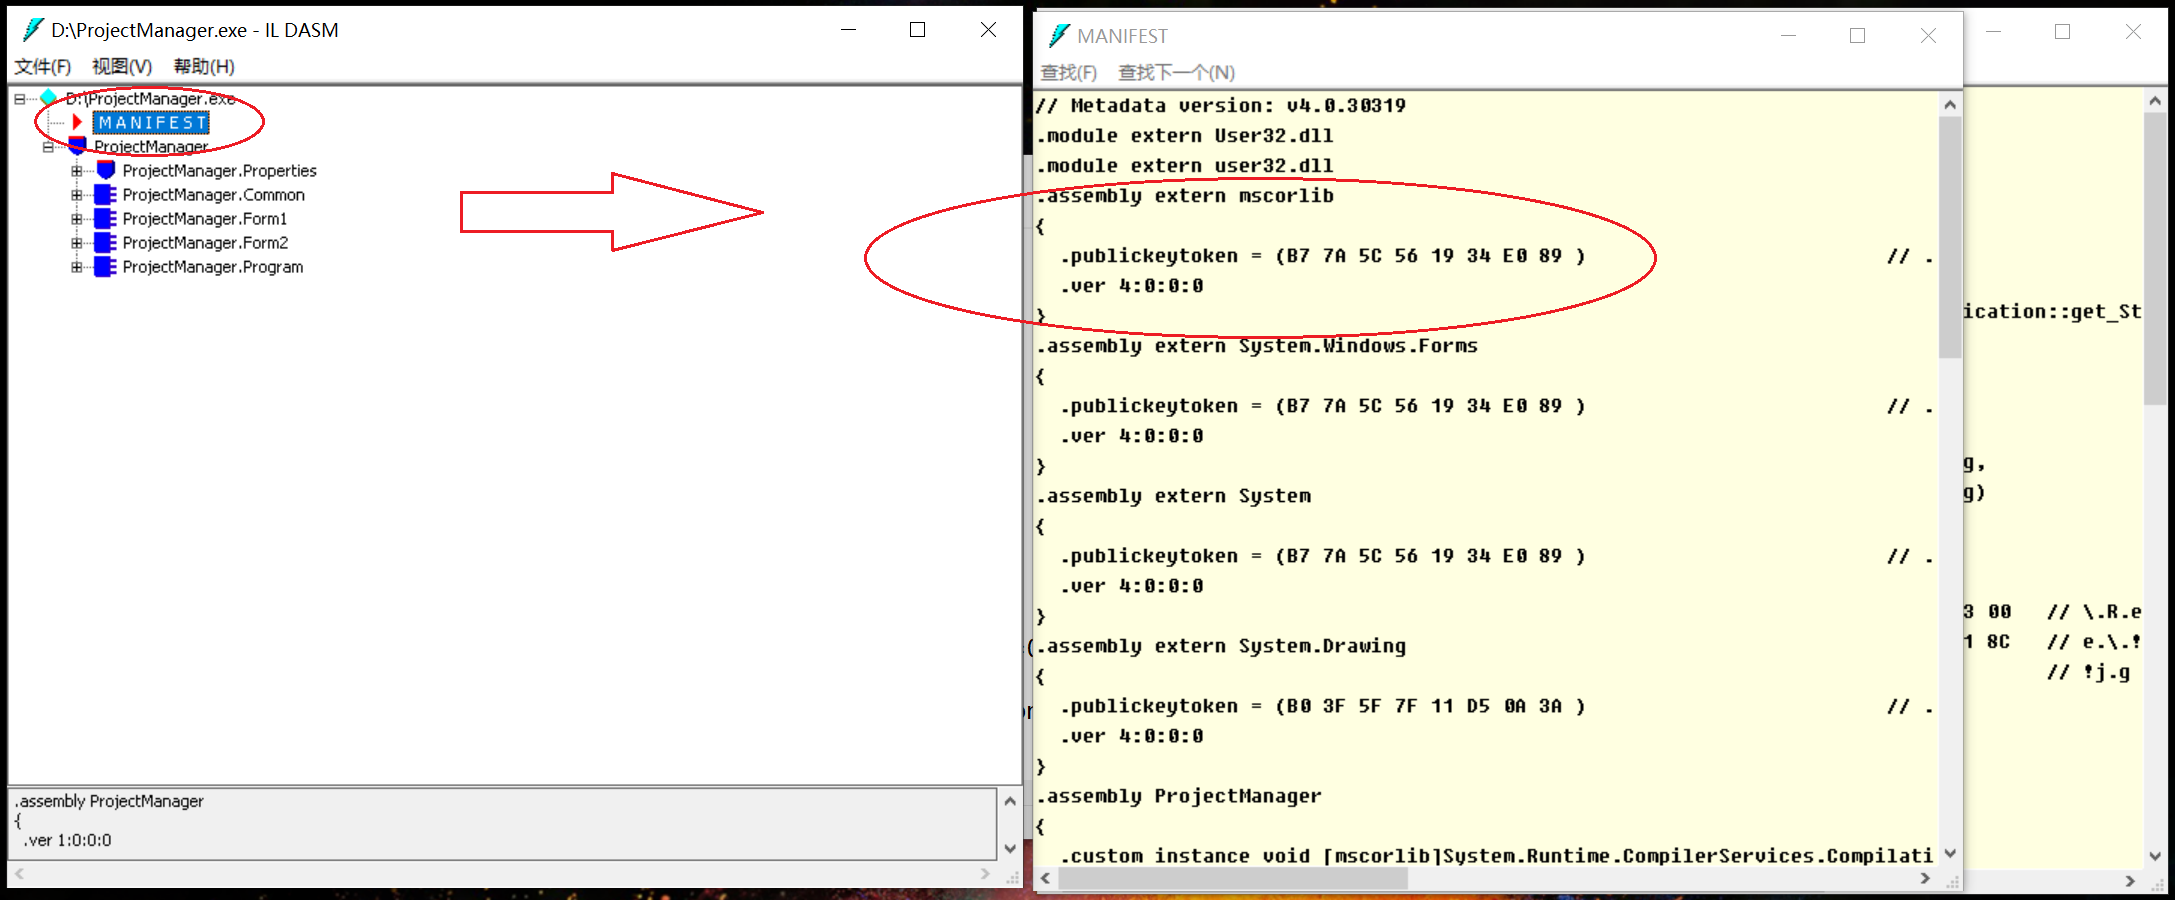Maximize the IL DASM window
The height and width of the screenshot is (900, 2175).
pyautogui.click(x=917, y=30)
